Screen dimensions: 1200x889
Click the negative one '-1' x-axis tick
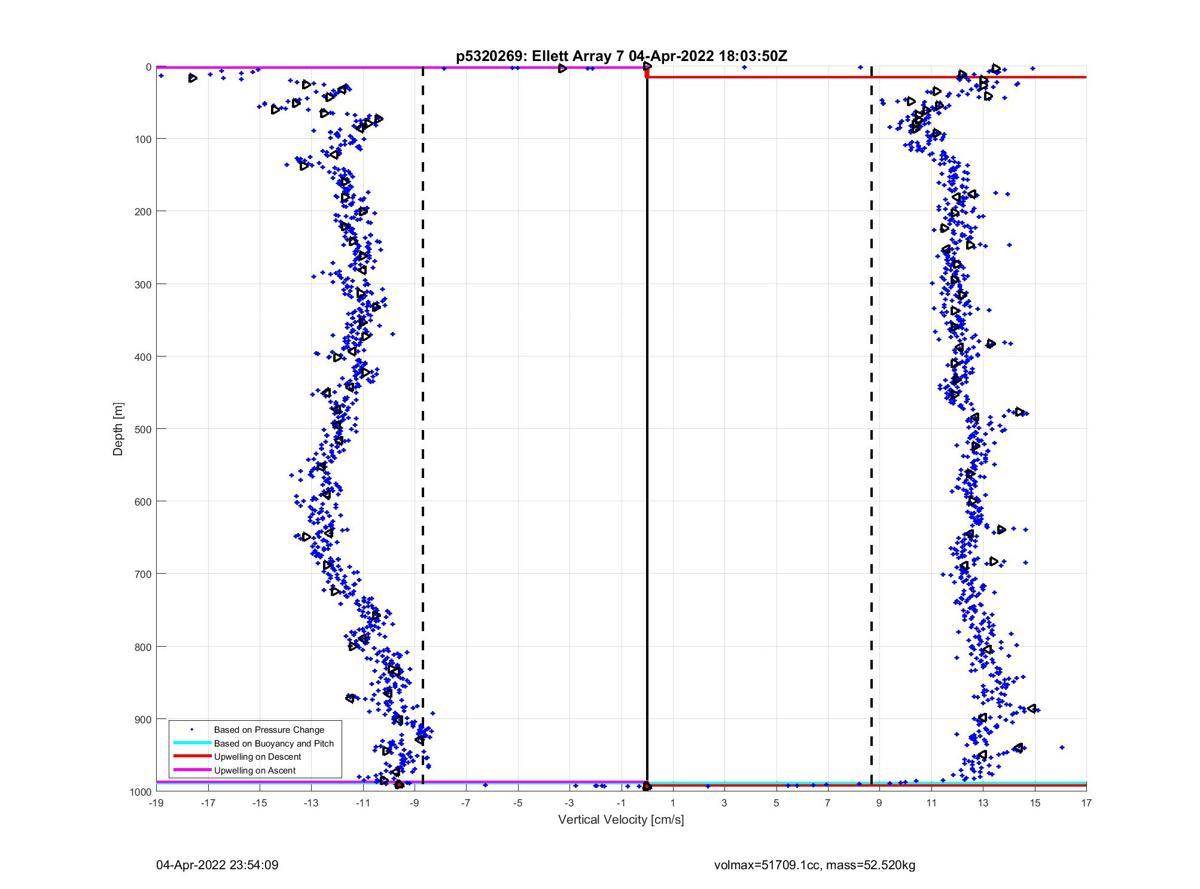click(621, 802)
